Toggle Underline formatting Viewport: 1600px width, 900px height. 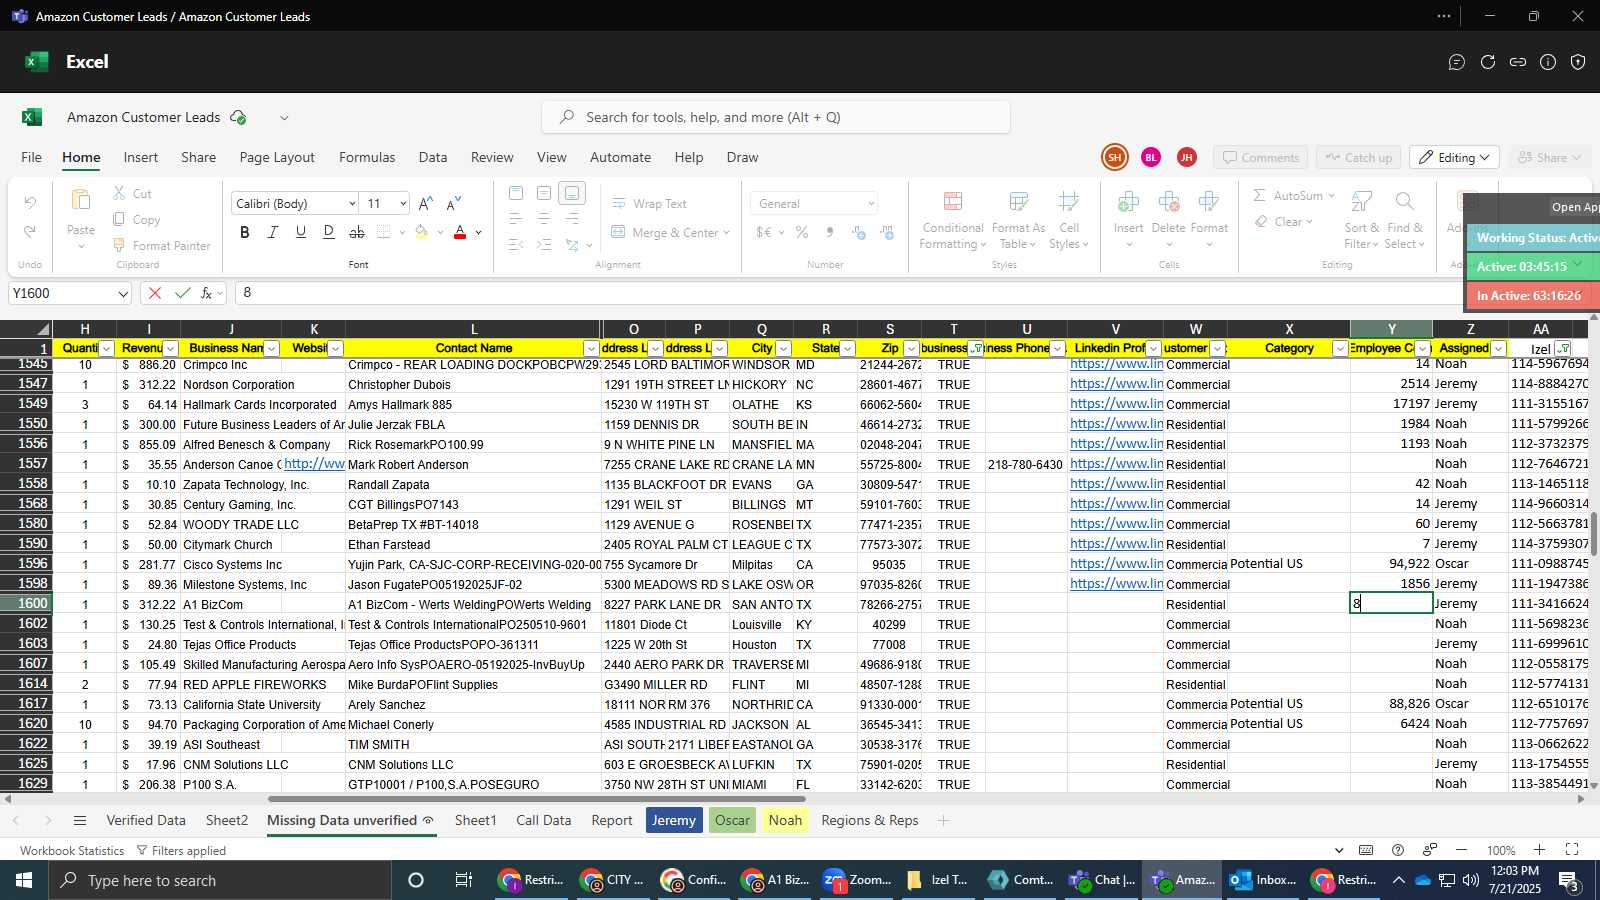[x=301, y=232]
